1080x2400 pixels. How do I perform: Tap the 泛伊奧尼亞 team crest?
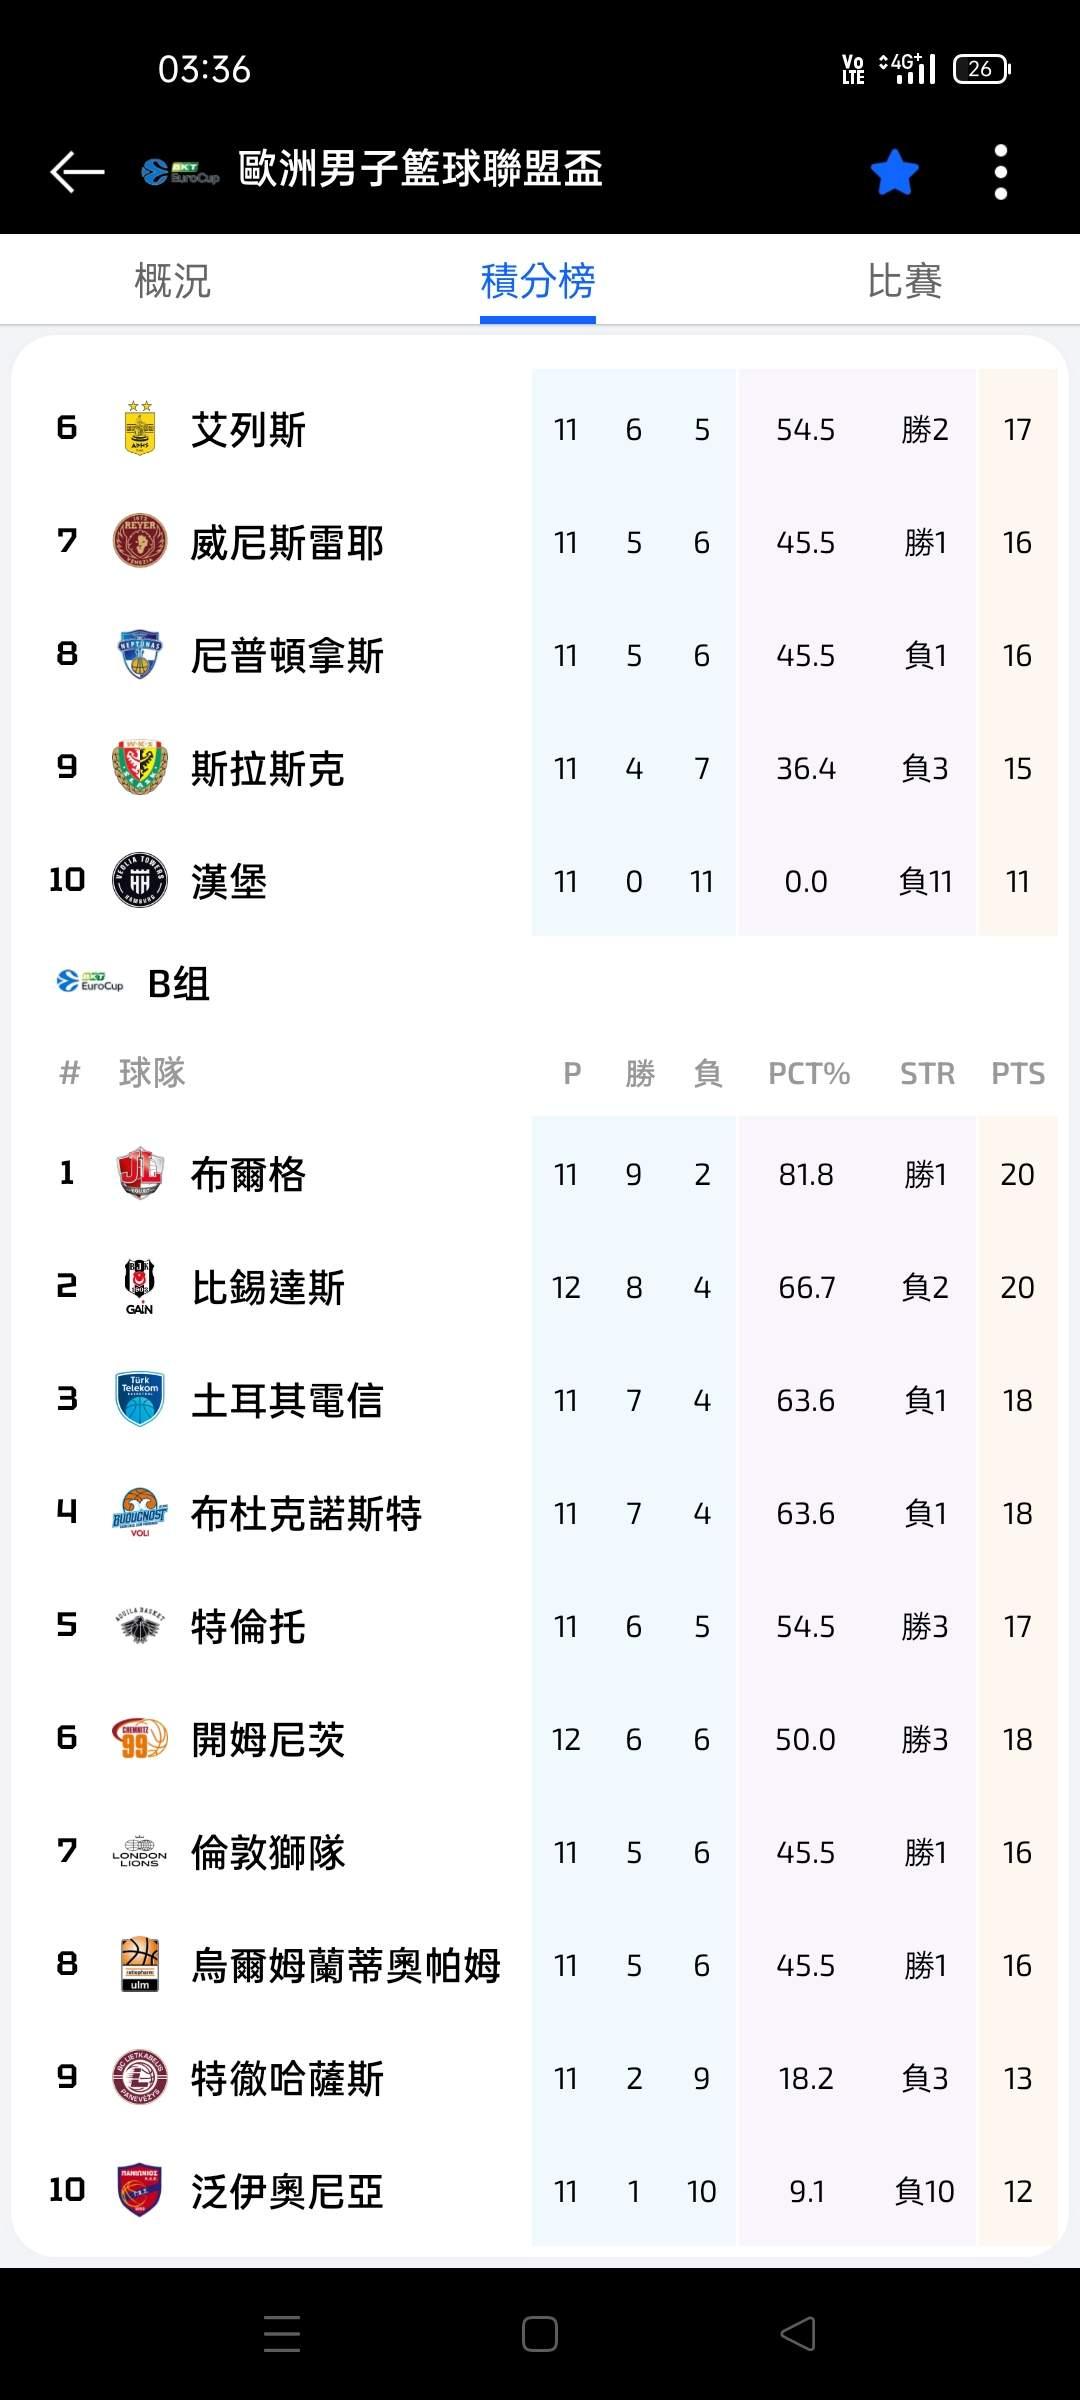coord(140,2191)
